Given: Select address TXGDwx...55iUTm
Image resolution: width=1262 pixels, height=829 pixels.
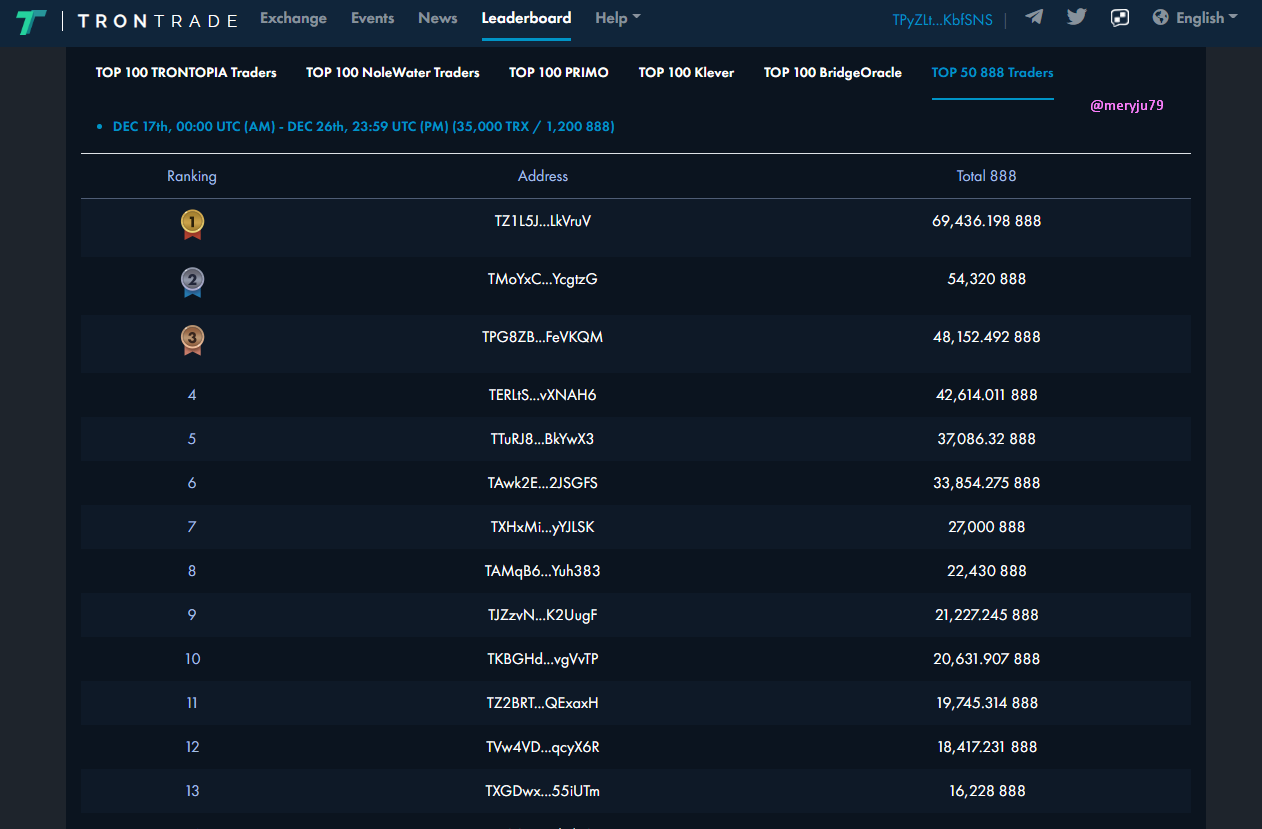Looking at the screenshot, I should click(543, 791).
